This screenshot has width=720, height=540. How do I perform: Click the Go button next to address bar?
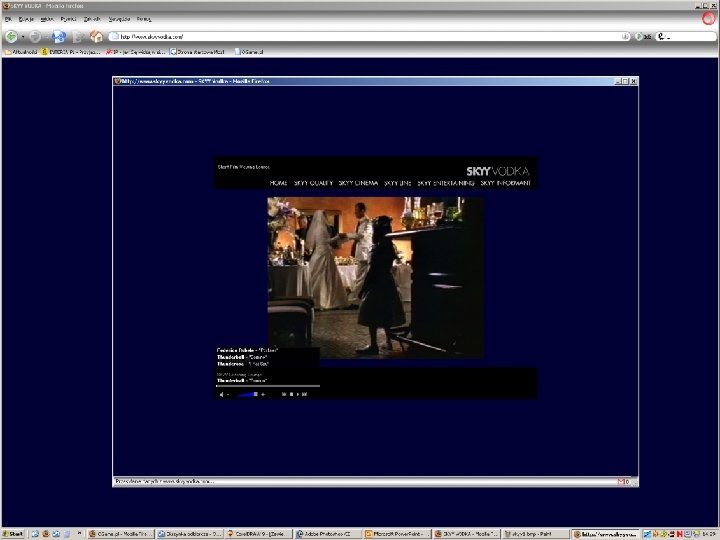(x=643, y=36)
